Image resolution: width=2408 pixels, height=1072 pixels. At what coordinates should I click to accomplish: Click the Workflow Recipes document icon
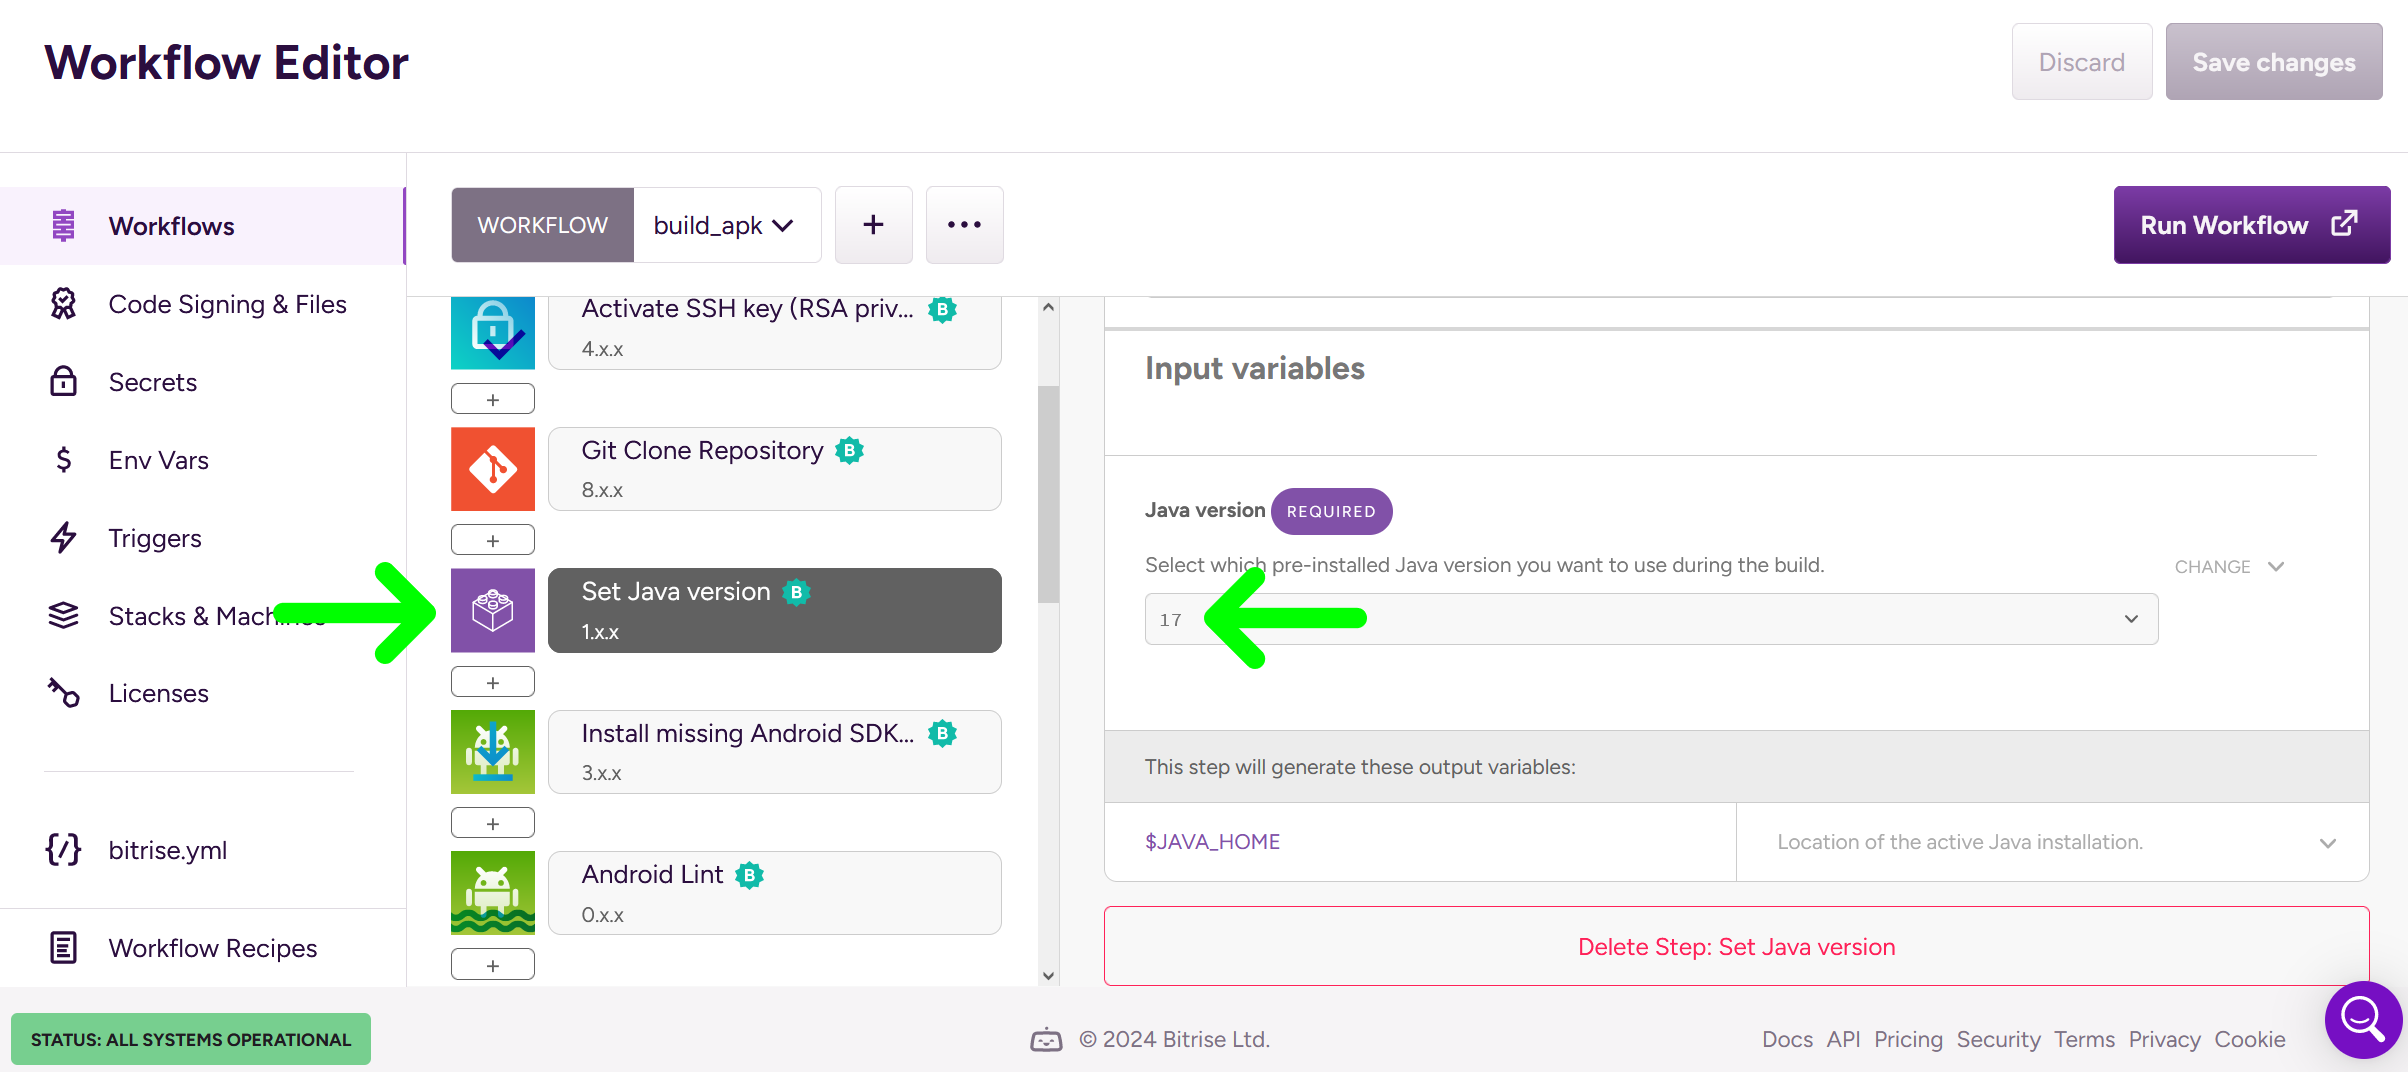[x=63, y=947]
